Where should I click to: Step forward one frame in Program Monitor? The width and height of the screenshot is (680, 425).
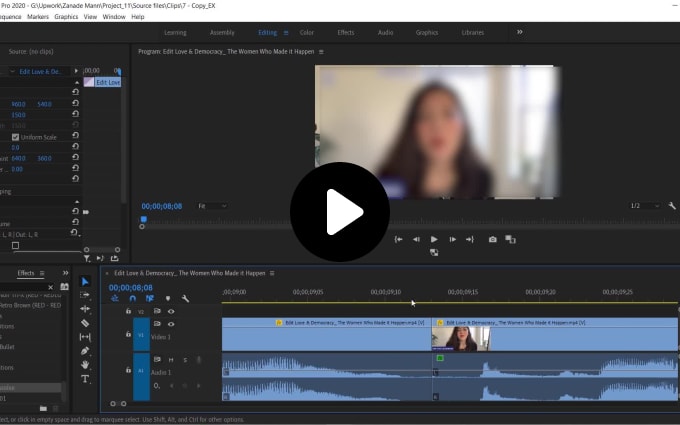(452, 239)
